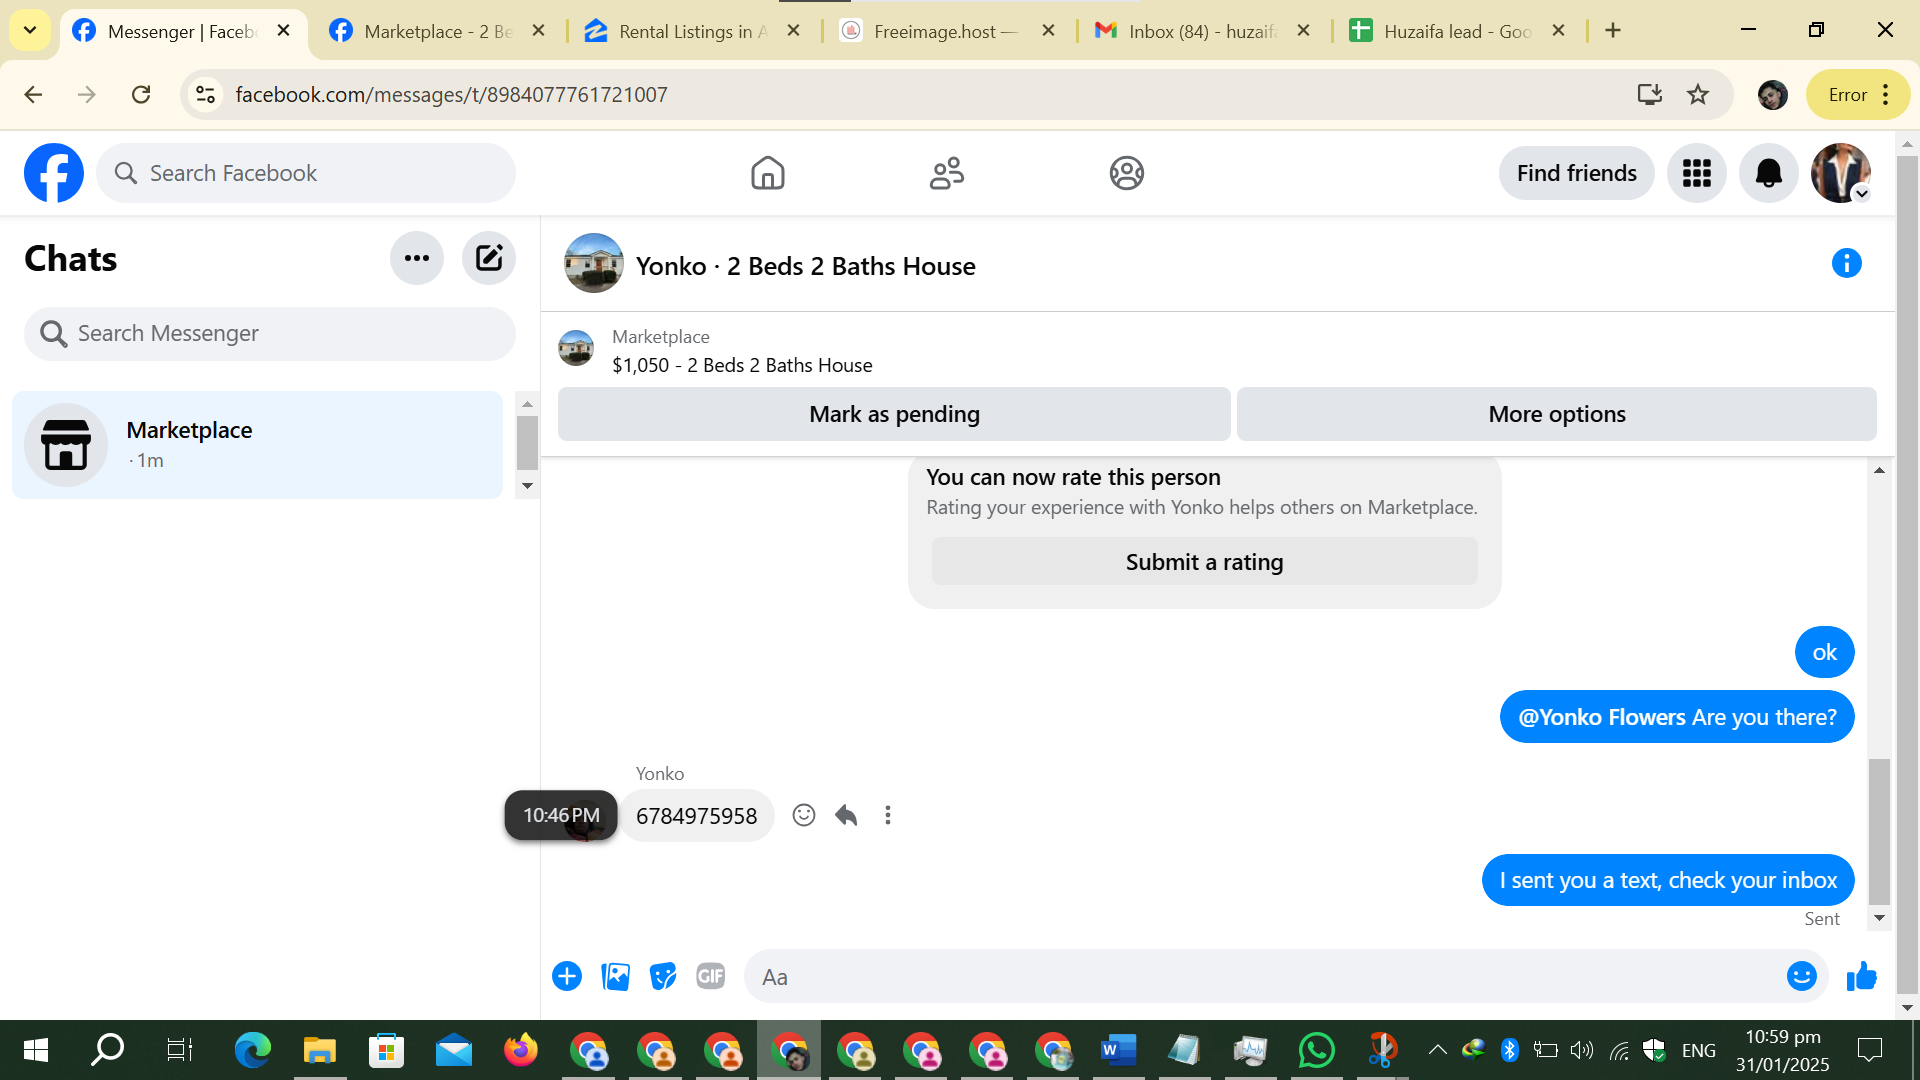
Task: Choose a GIF in composer
Action: [x=711, y=976]
